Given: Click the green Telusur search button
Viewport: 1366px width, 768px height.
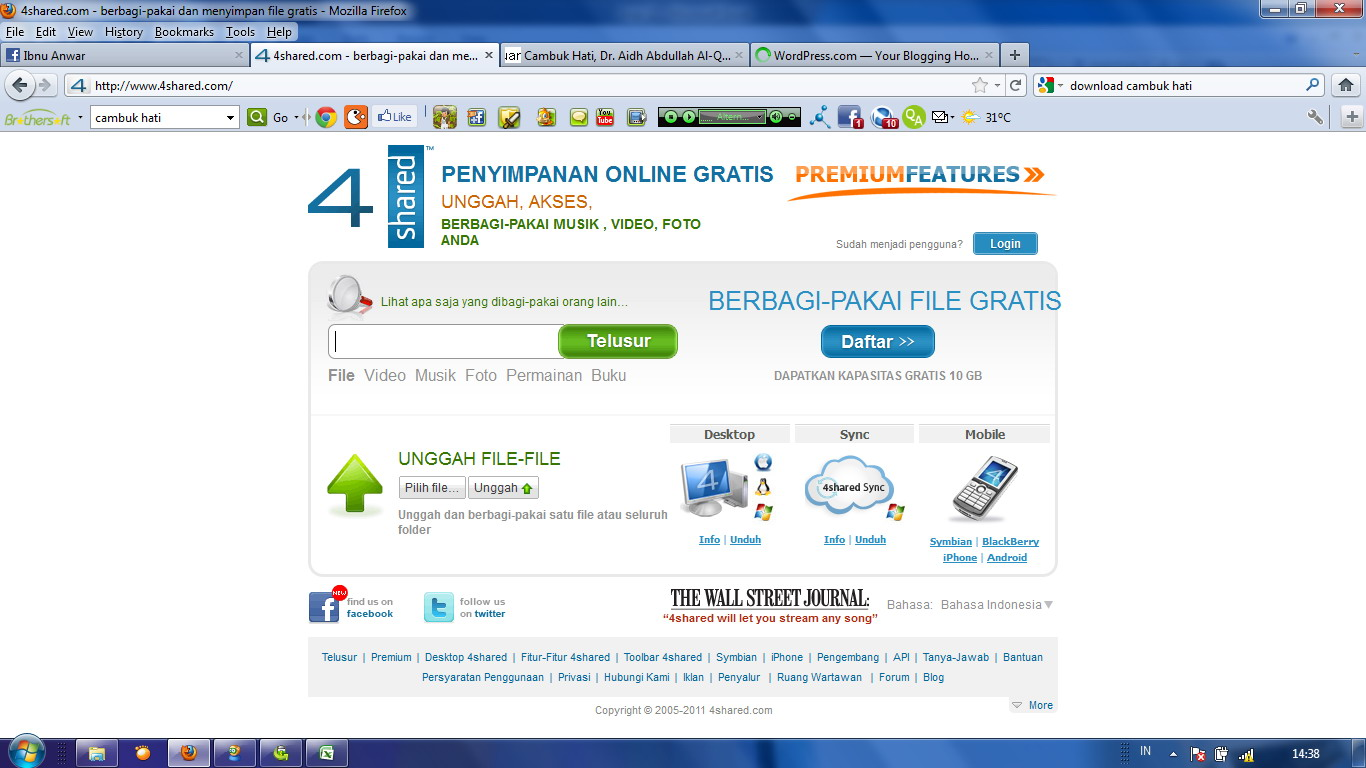Looking at the screenshot, I should click(618, 341).
